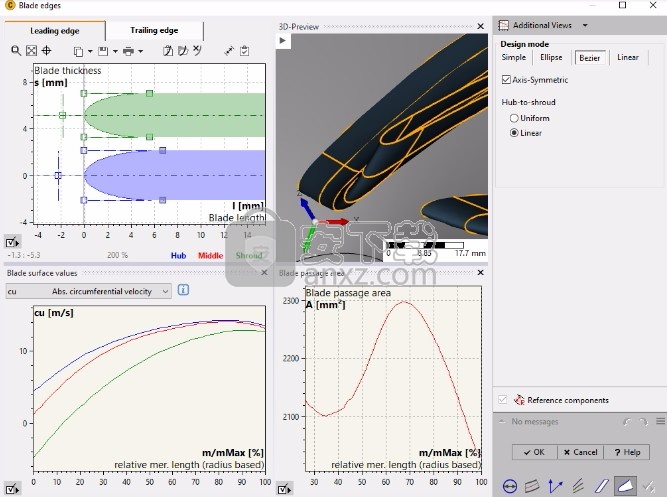Screen dimensions: 667x497
Task: Open Help for blade edges
Action: tap(627, 452)
